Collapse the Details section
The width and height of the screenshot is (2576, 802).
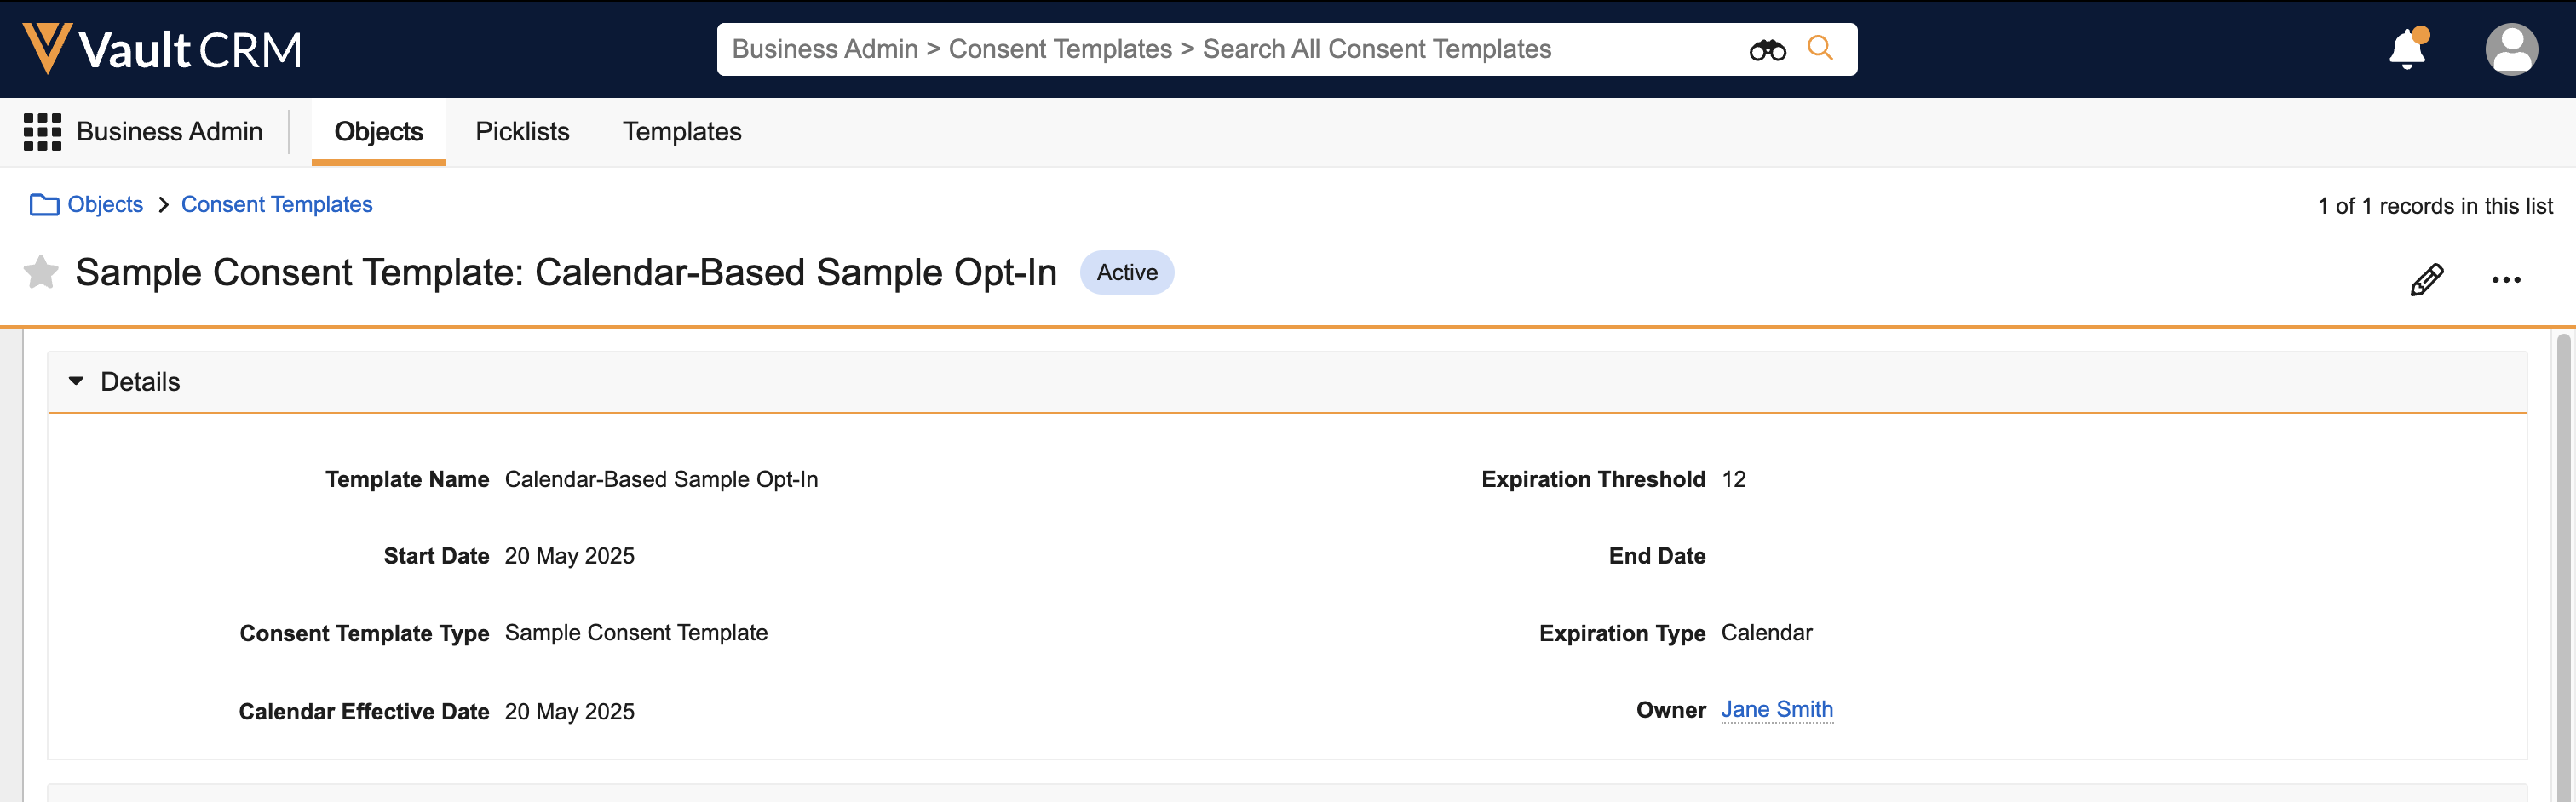point(76,382)
